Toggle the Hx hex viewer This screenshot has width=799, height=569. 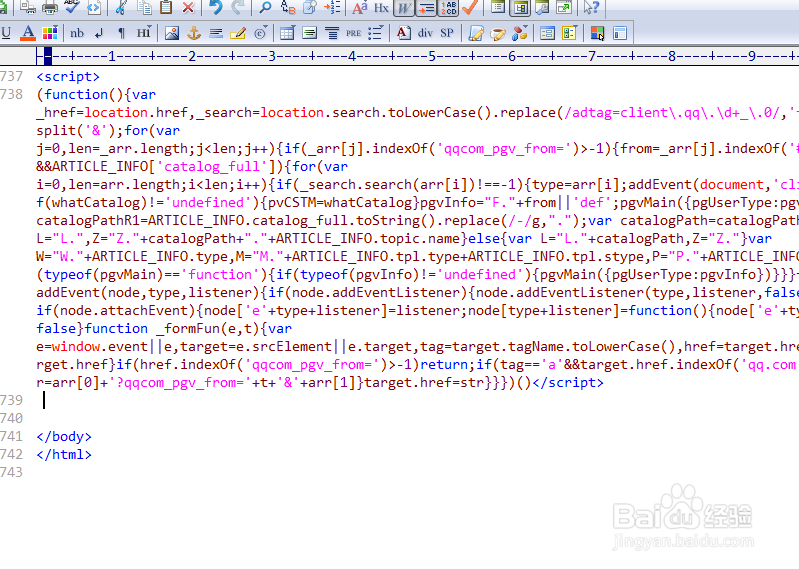pyautogui.click(x=381, y=7)
